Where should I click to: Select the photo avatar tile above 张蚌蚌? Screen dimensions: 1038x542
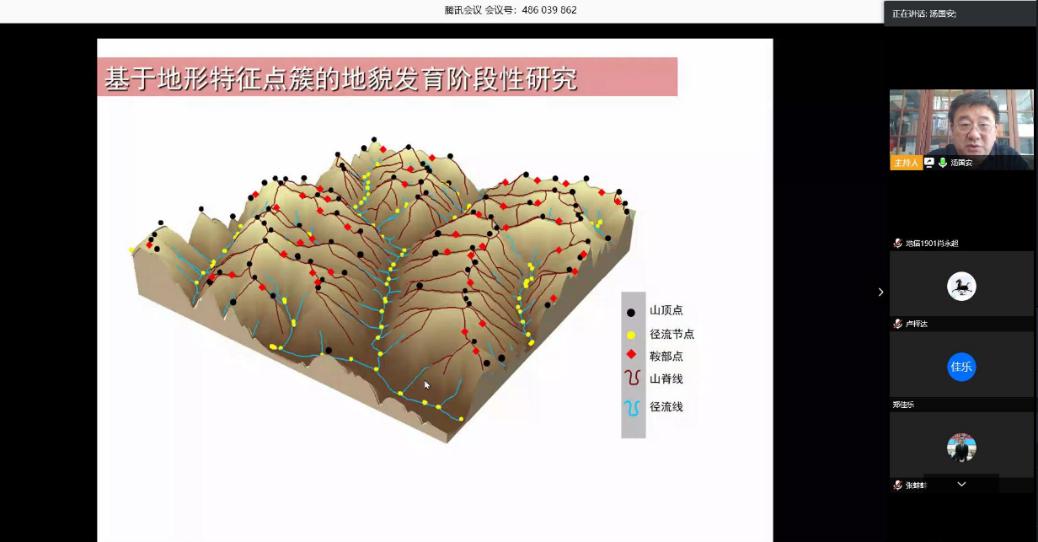961,447
